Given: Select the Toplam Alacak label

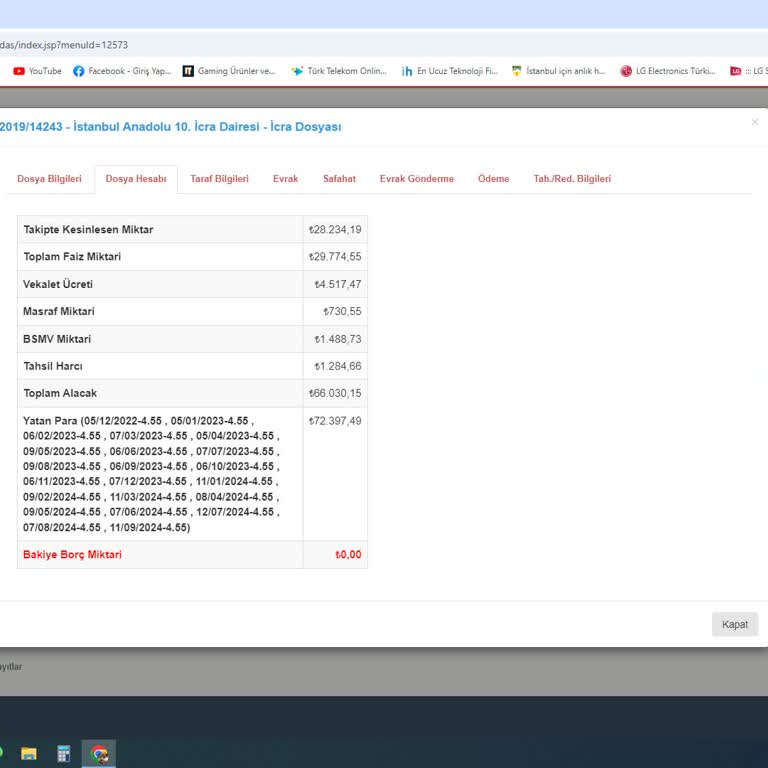Looking at the screenshot, I should 60,393.
